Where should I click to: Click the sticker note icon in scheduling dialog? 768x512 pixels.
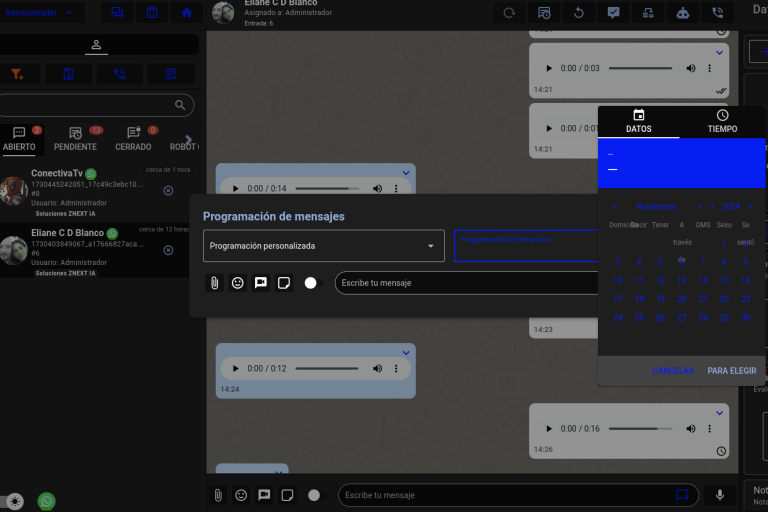coord(284,283)
